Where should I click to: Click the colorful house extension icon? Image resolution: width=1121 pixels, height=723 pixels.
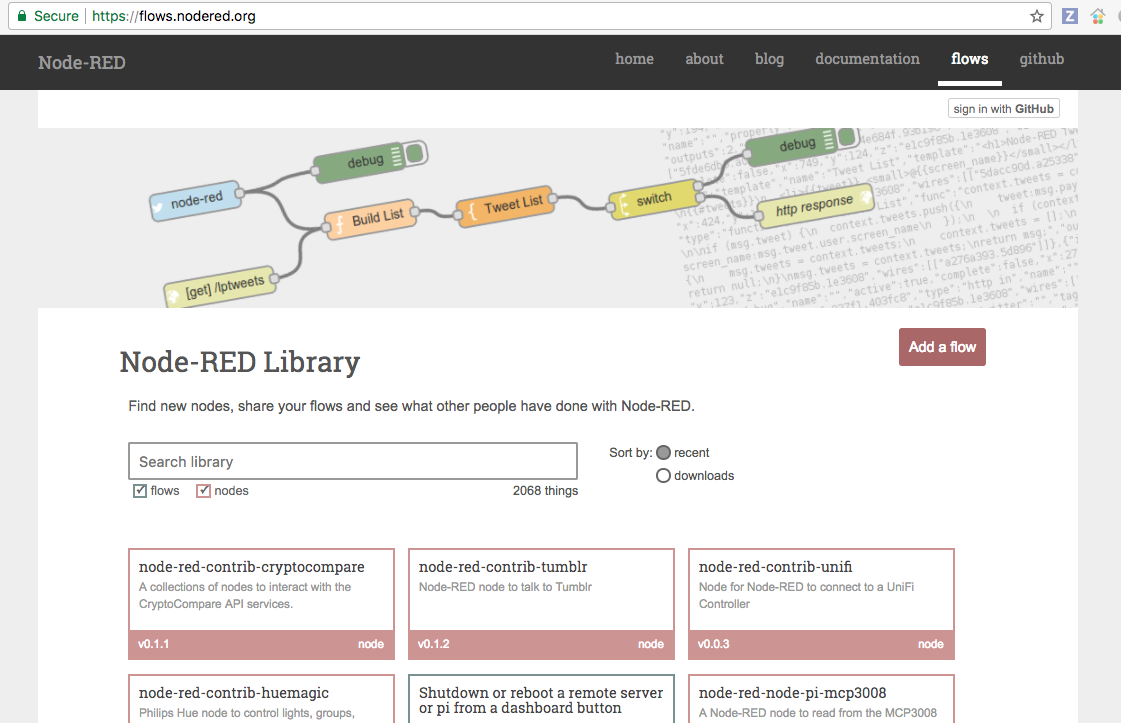(1098, 16)
